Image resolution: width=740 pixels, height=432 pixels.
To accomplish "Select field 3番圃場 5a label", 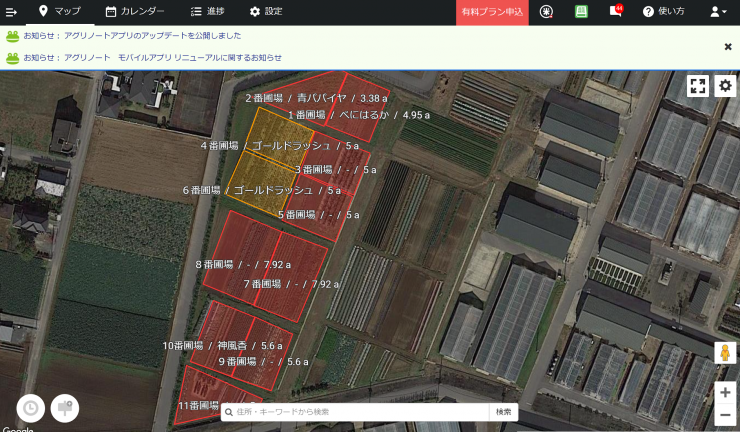I will [x=336, y=169].
